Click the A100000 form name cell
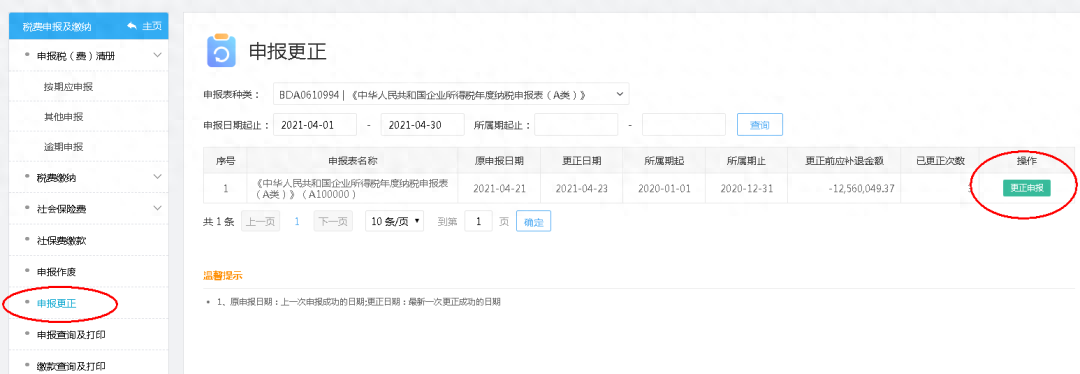 coord(353,189)
